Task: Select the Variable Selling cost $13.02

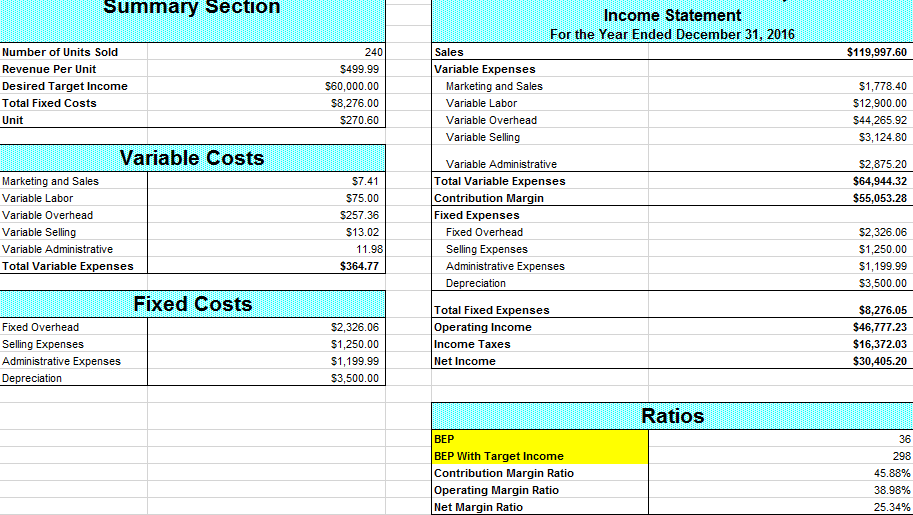Action: 362,232
